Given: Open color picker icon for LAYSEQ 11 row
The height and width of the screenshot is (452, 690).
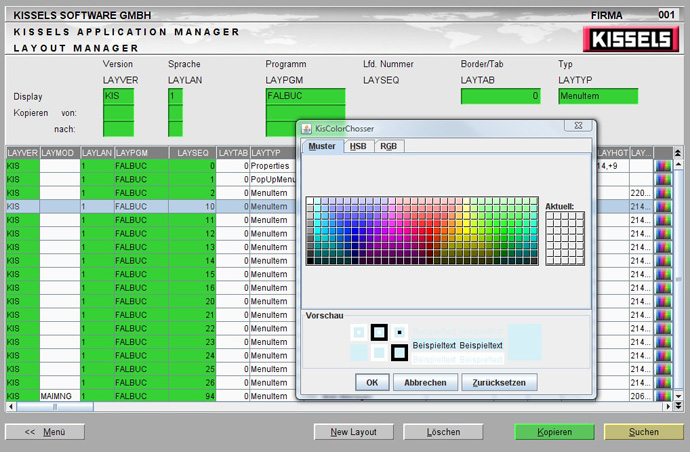Looking at the screenshot, I should (663, 220).
